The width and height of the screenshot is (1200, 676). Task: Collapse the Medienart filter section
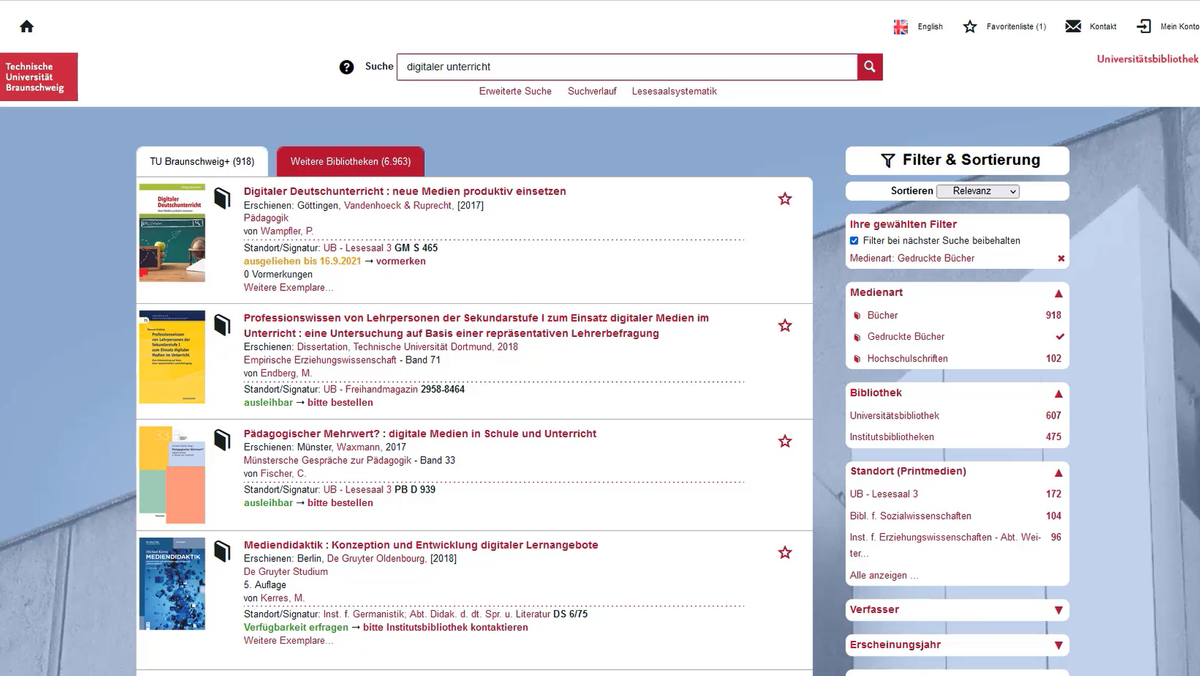click(1058, 294)
